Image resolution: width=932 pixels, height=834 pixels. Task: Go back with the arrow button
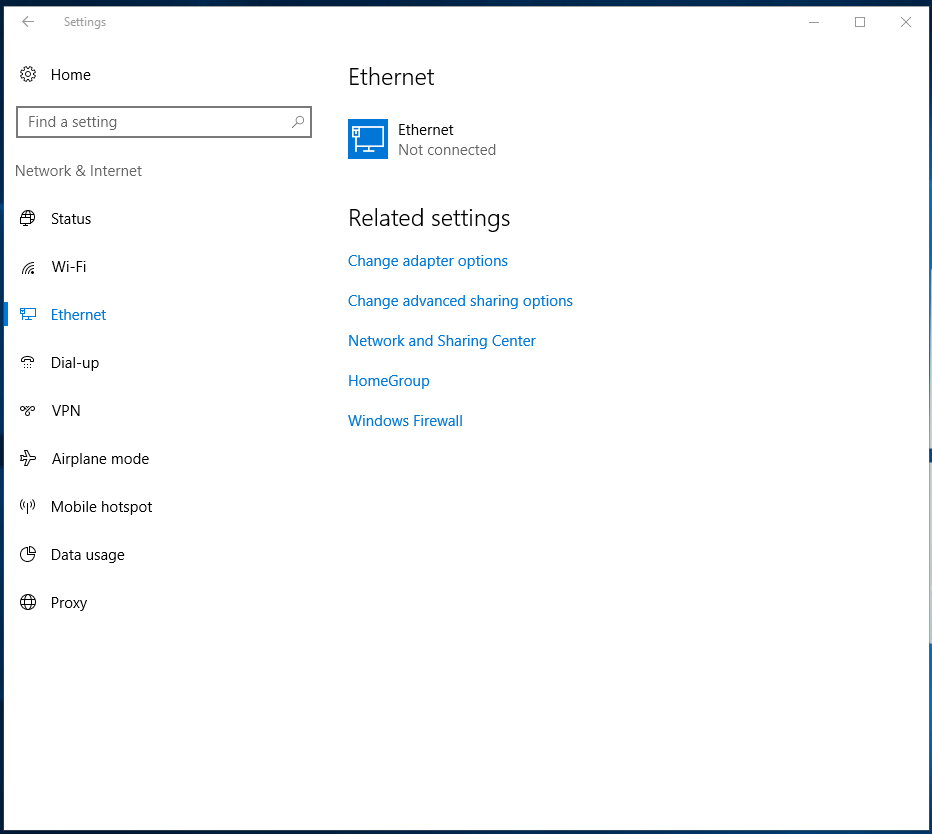[x=28, y=22]
